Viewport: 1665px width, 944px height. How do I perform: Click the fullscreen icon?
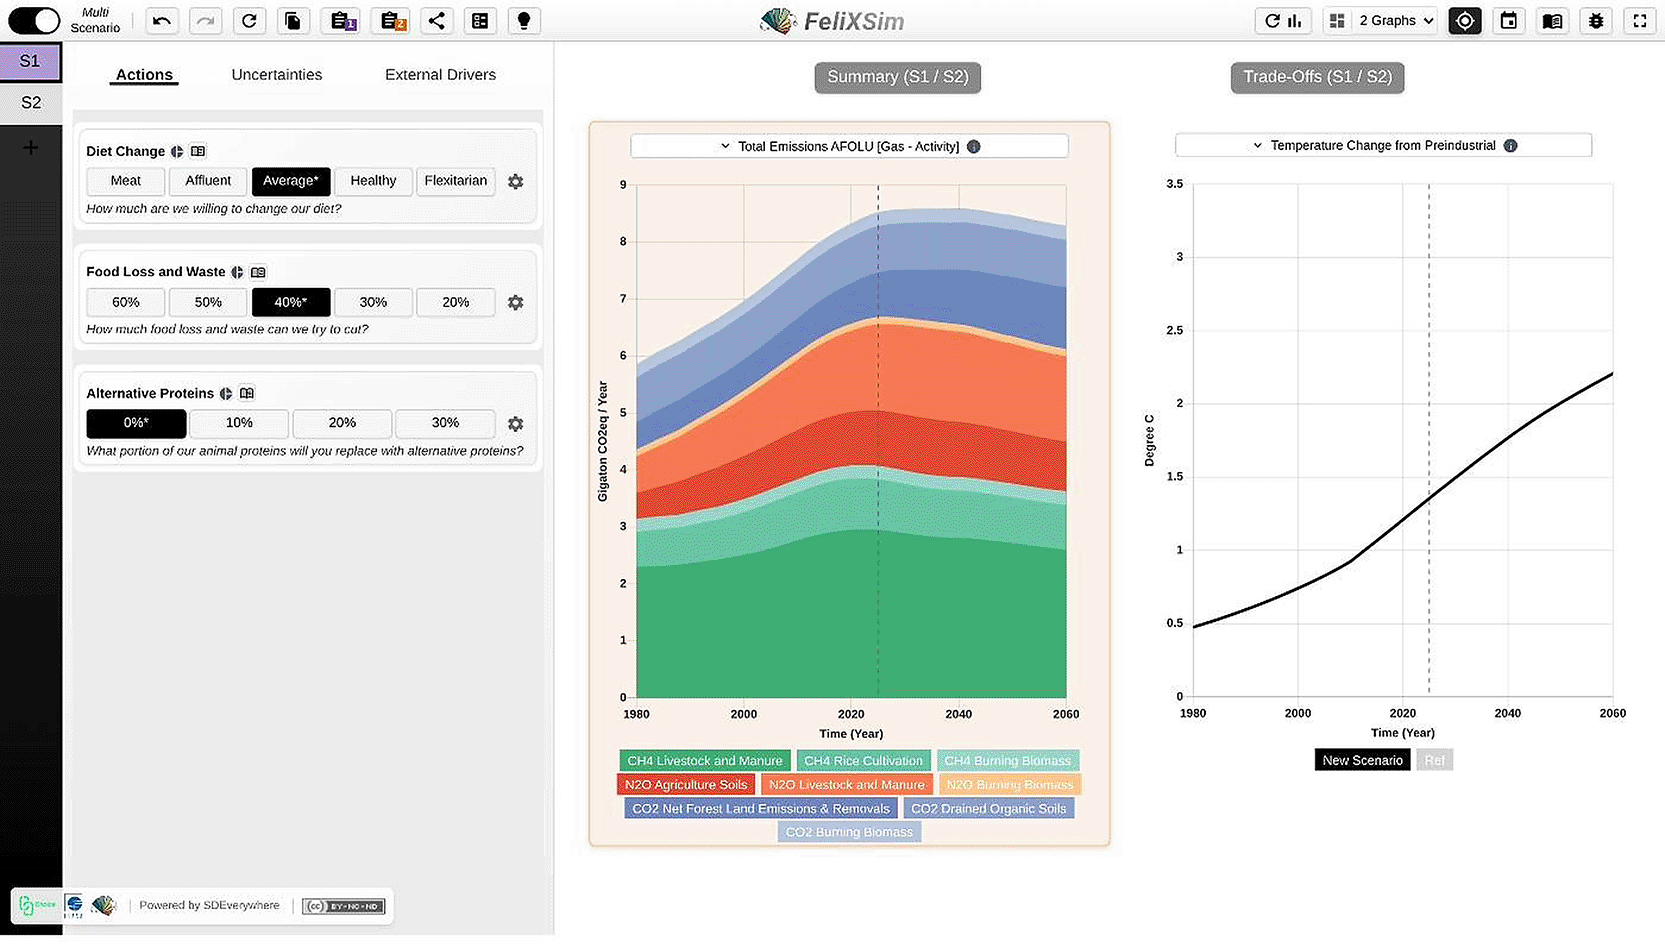[x=1640, y=21]
